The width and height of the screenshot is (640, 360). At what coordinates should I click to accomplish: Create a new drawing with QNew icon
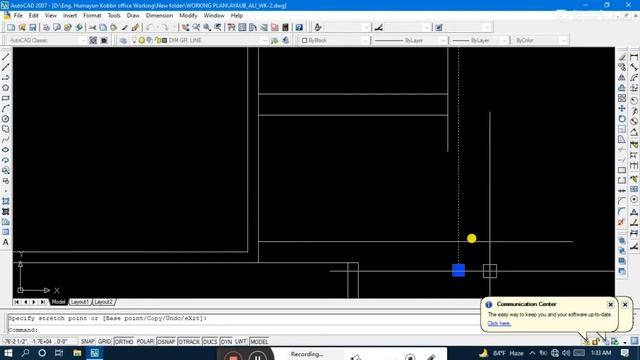pos(11,27)
